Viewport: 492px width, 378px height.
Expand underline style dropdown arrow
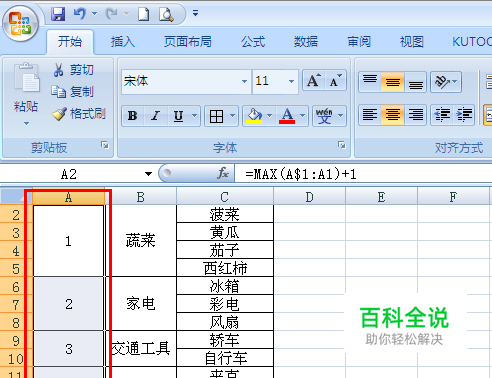(194, 116)
